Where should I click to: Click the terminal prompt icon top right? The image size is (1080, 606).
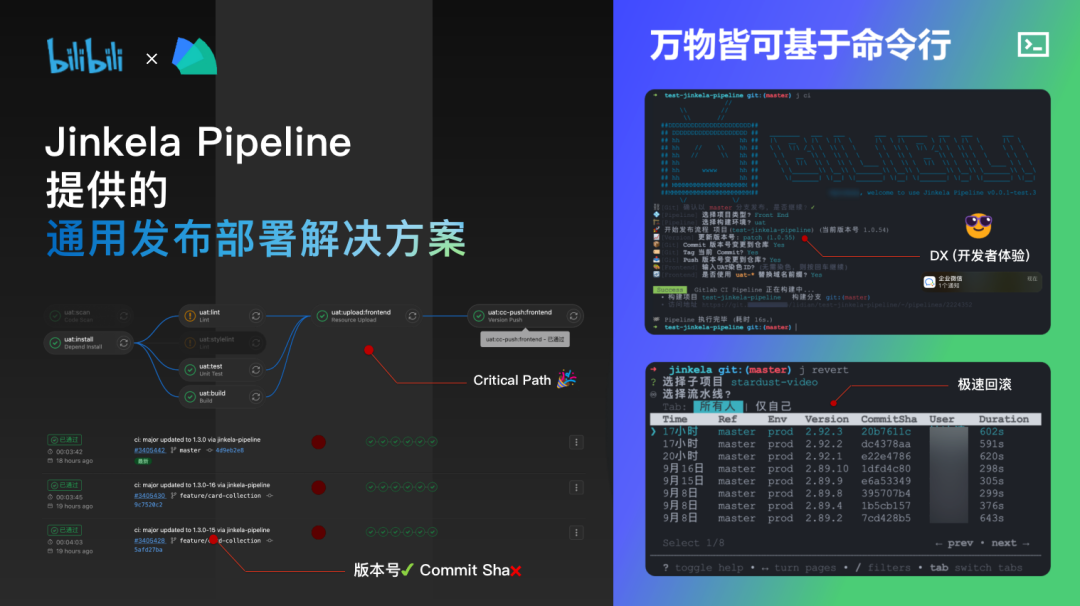[x=1033, y=45]
